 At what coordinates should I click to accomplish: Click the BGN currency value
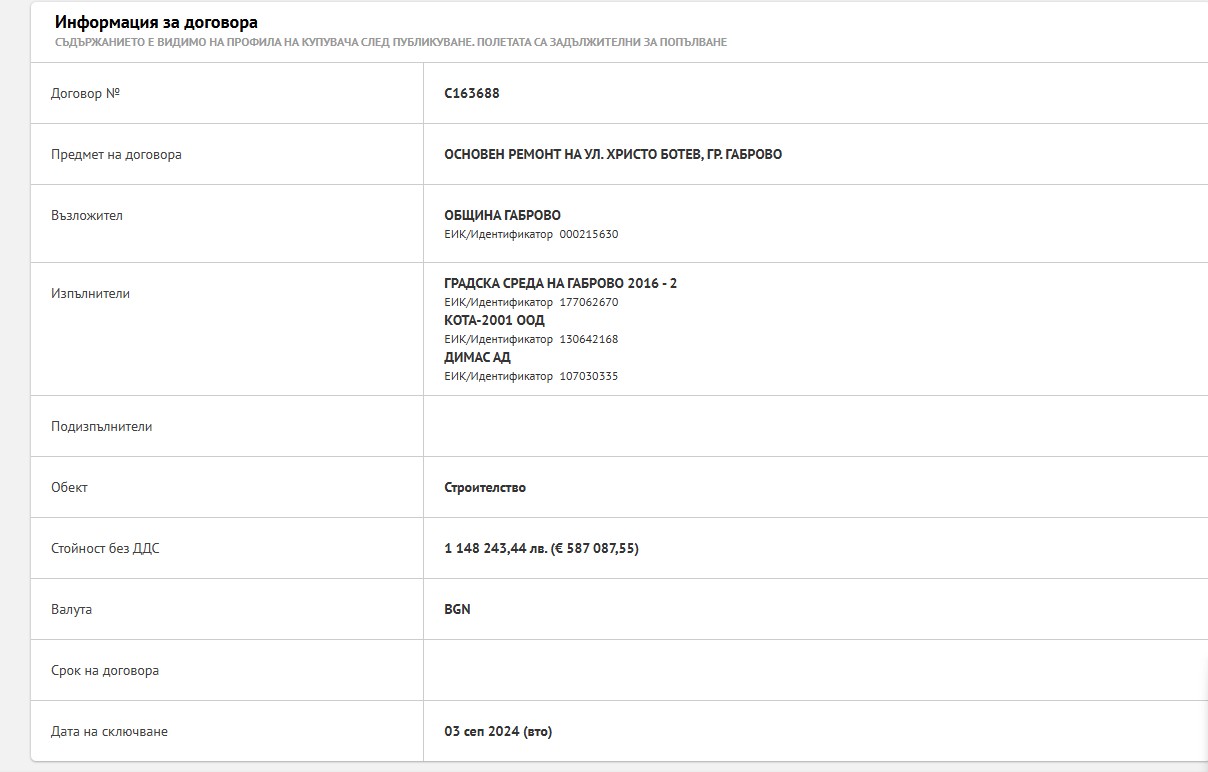[457, 609]
